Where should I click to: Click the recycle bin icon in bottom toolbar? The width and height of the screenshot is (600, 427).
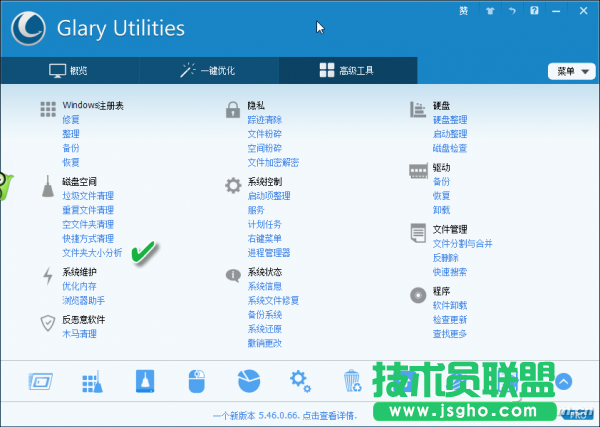coord(352,381)
